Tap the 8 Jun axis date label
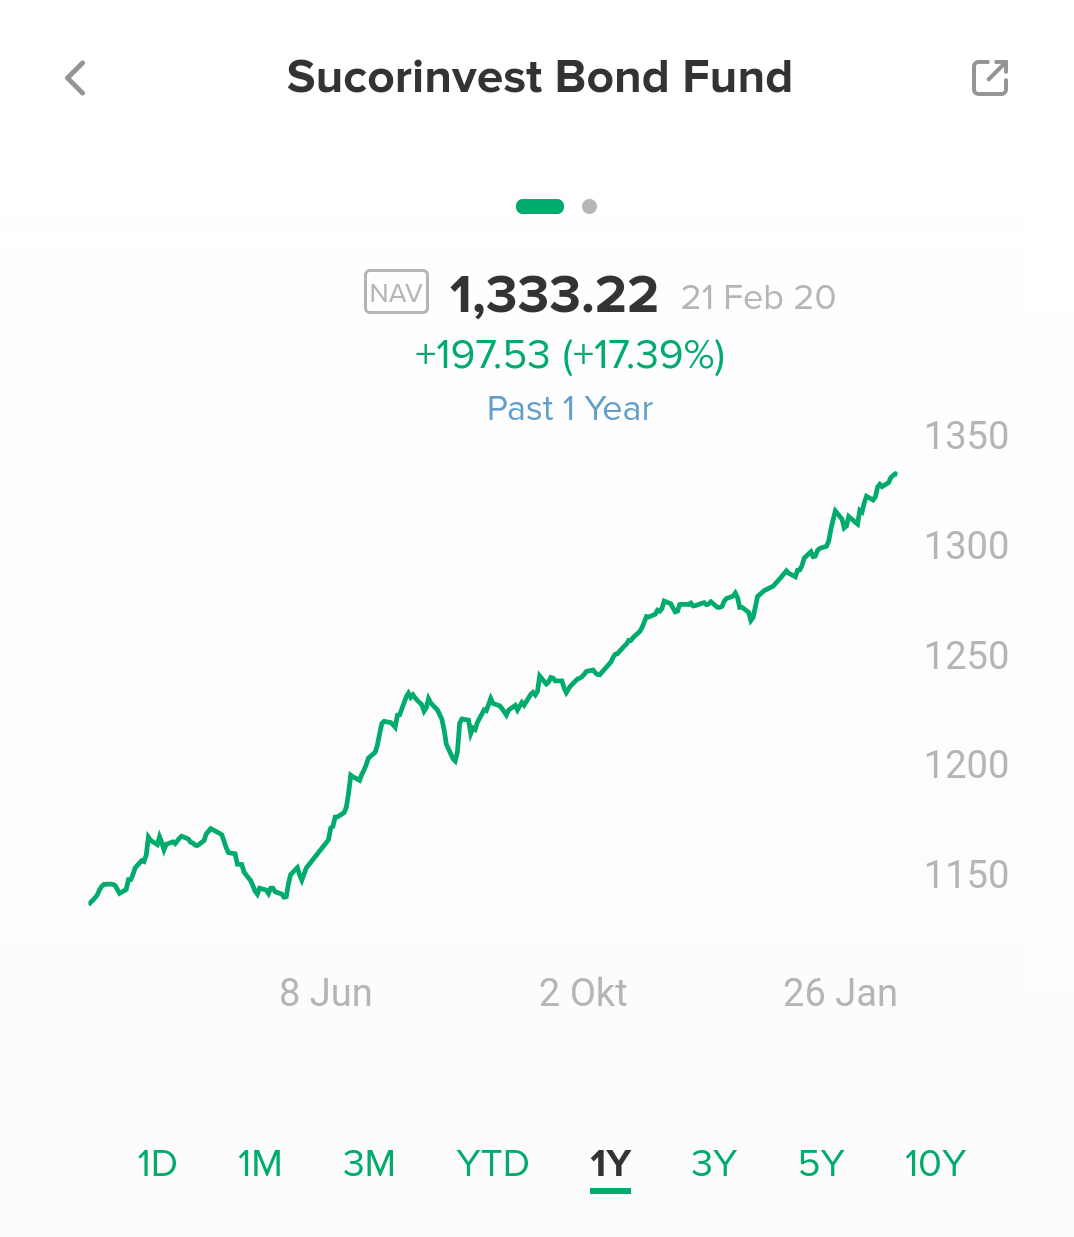1074x1237 pixels. click(326, 993)
